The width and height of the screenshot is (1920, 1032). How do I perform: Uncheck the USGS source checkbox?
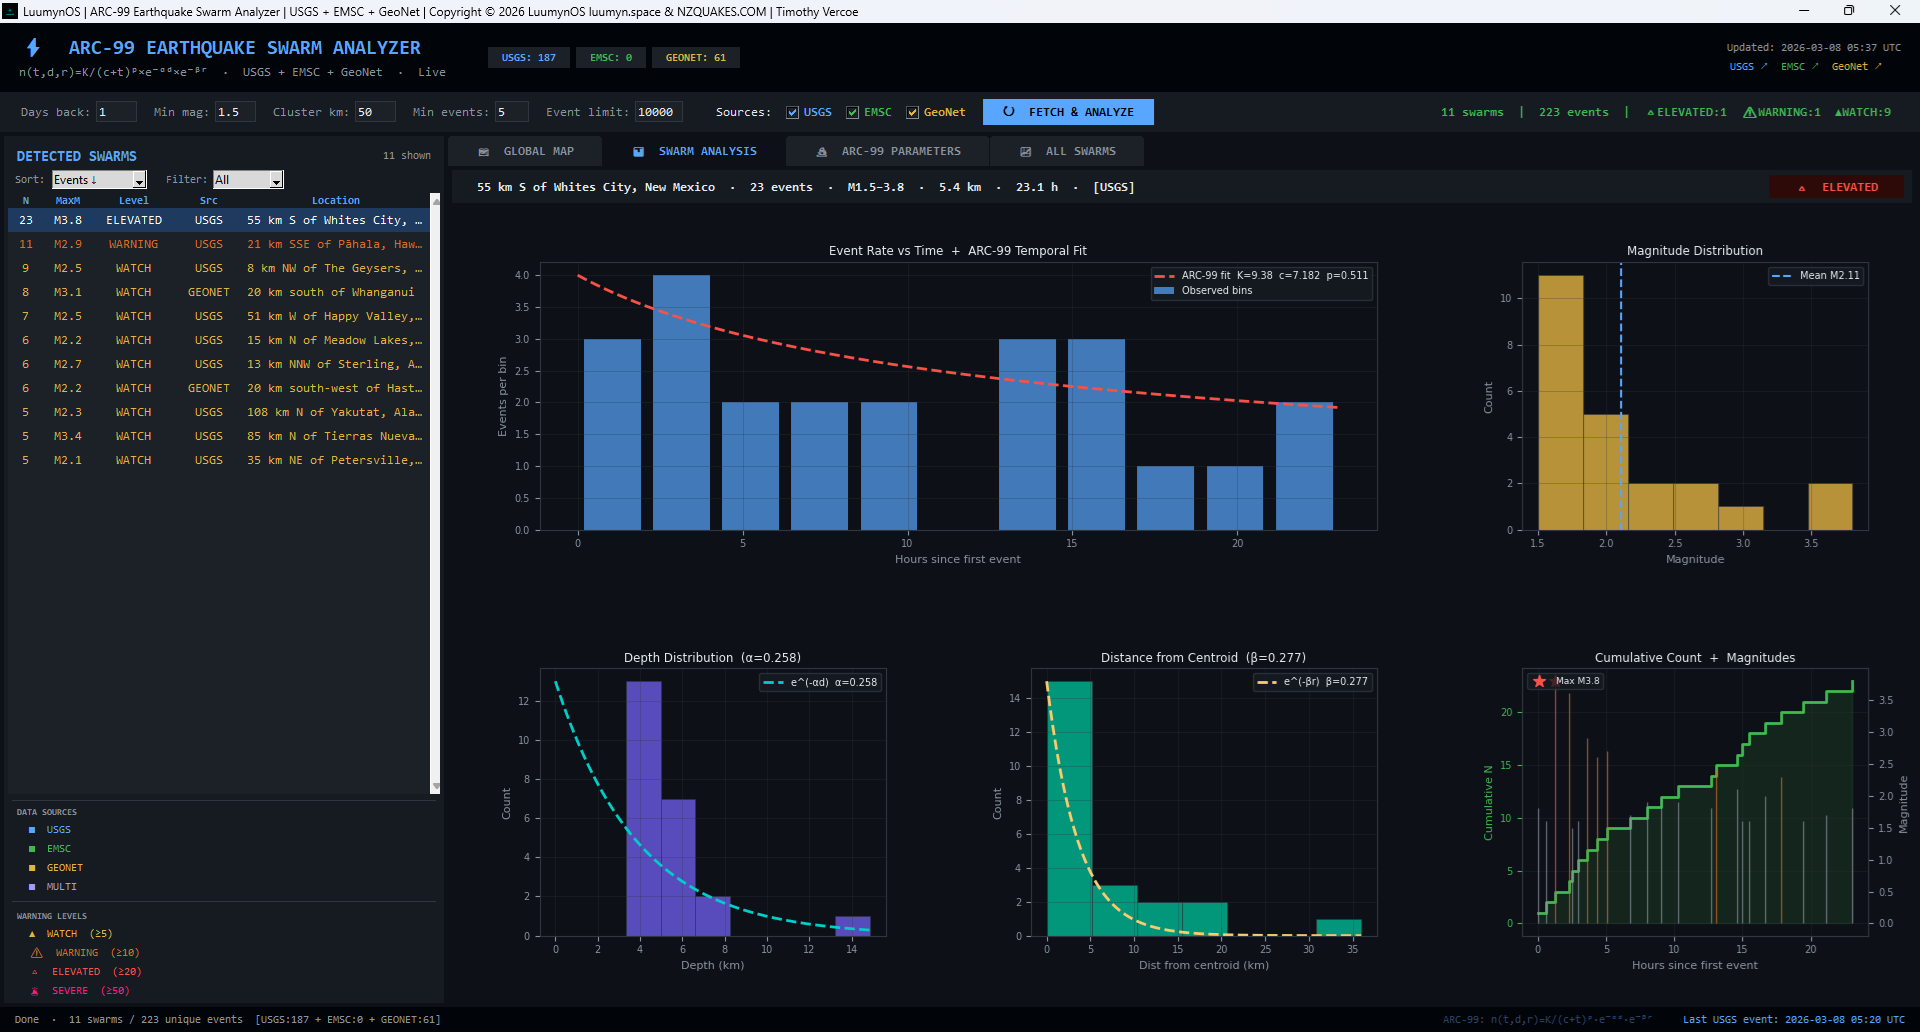pyautogui.click(x=792, y=113)
